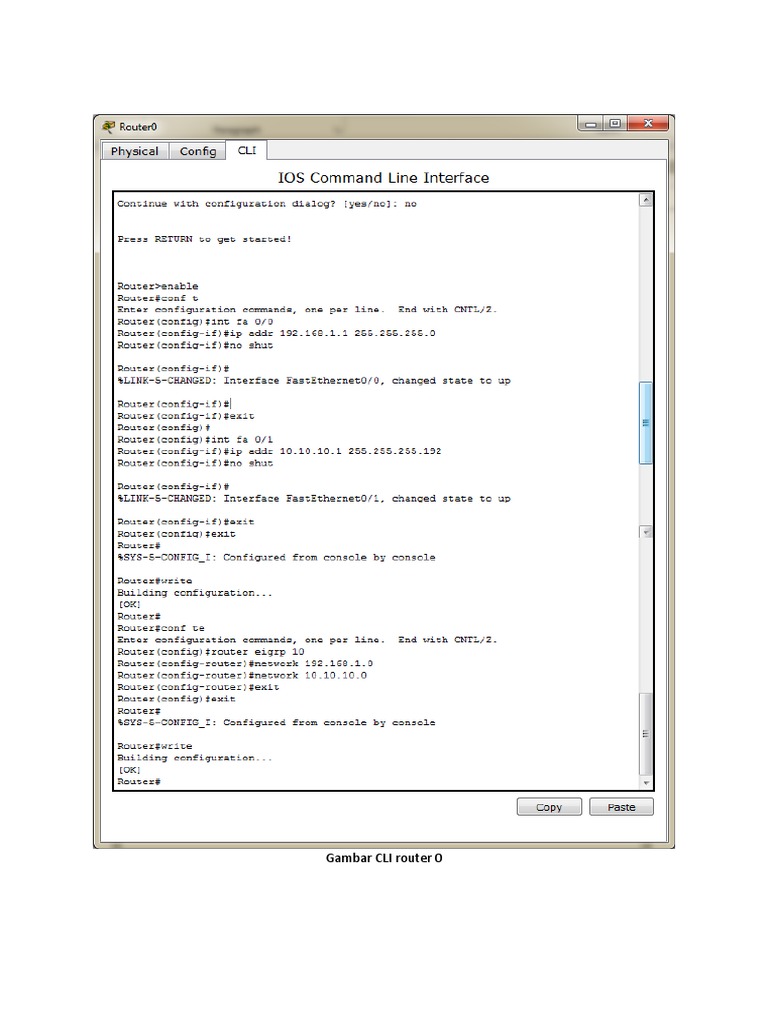Click the 'IOS Command Line Interface' heading
Screen dimensions: 768x1024
click(383, 178)
